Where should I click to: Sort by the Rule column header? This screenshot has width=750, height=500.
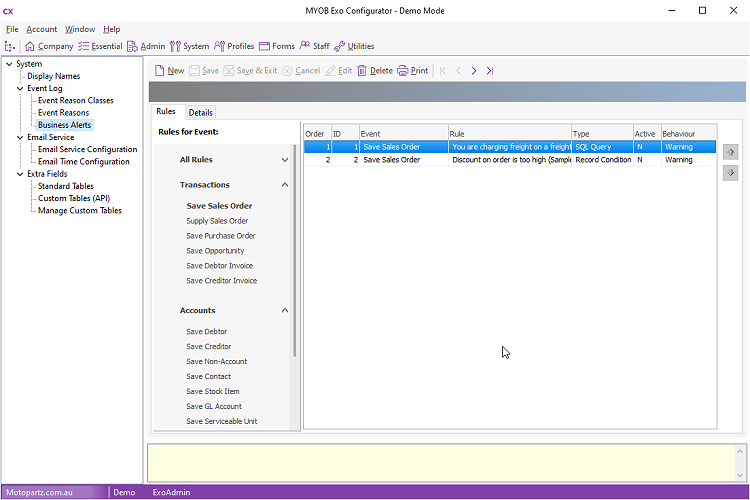point(509,134)
